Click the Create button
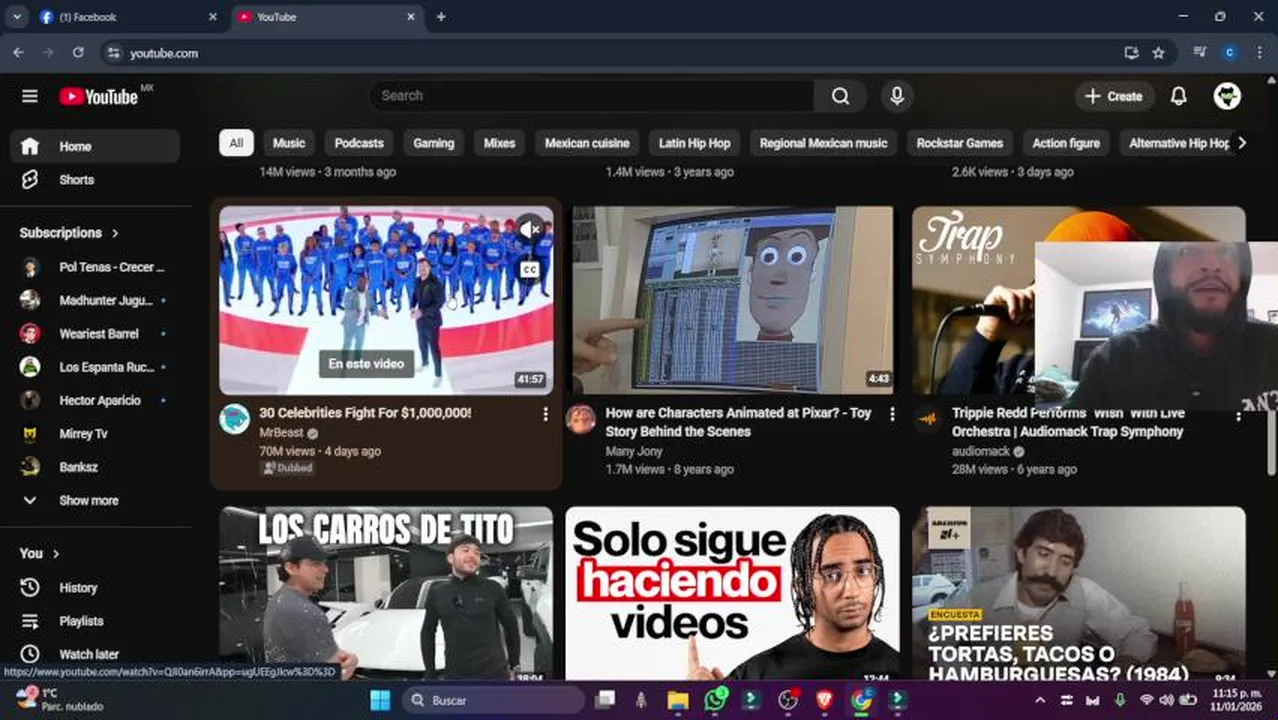The image size is (1278, 720). point(1114,96)
